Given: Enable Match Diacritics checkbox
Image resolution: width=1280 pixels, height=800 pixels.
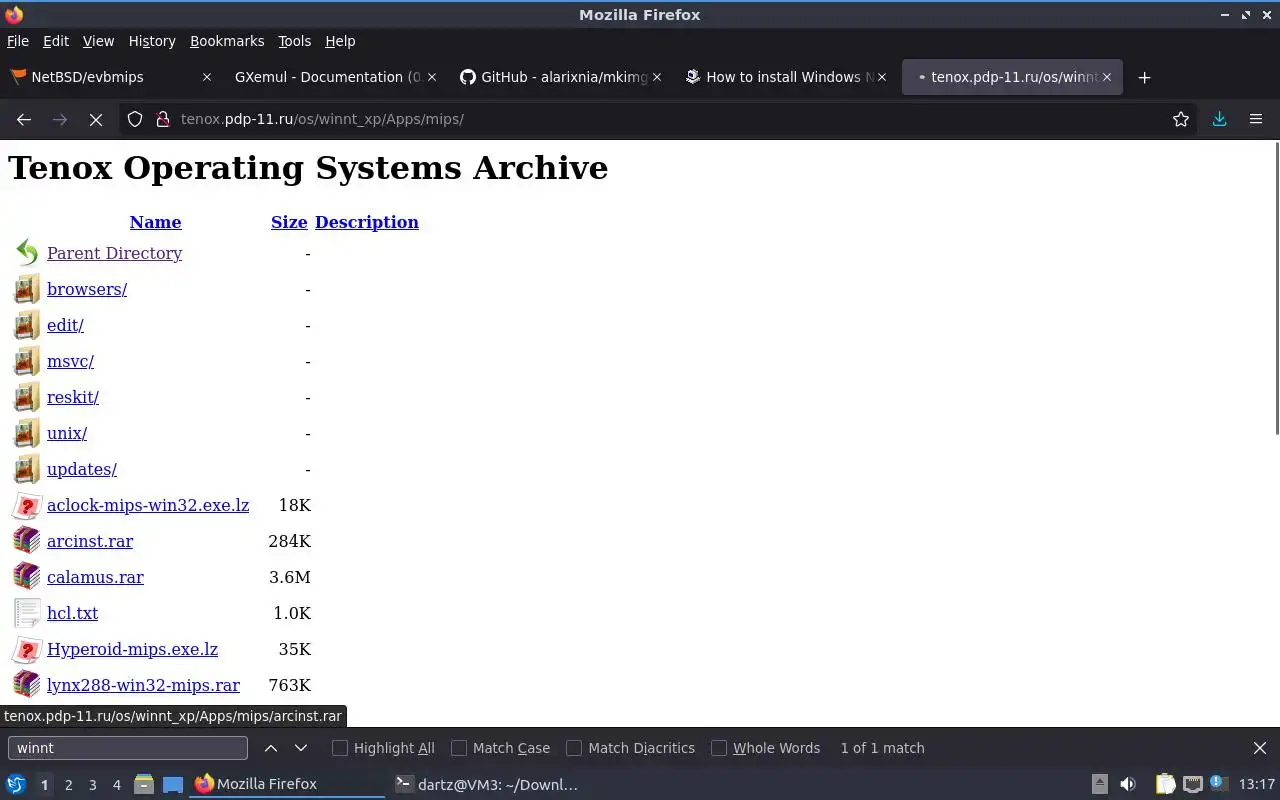Looking at the screenshot, I should 574,748.
